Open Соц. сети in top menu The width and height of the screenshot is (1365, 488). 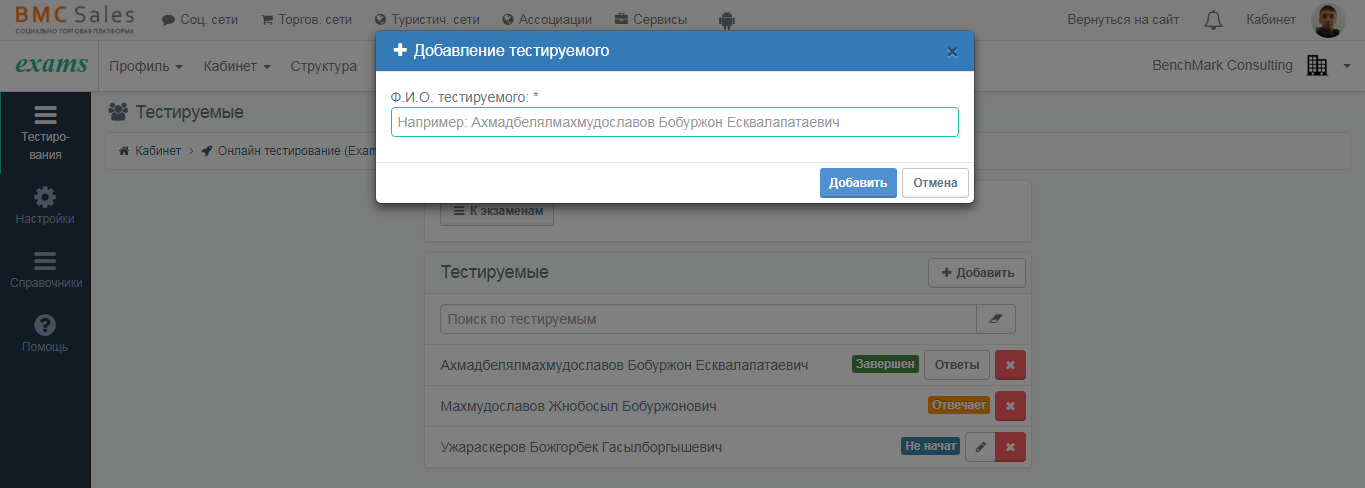click(200, 20)
